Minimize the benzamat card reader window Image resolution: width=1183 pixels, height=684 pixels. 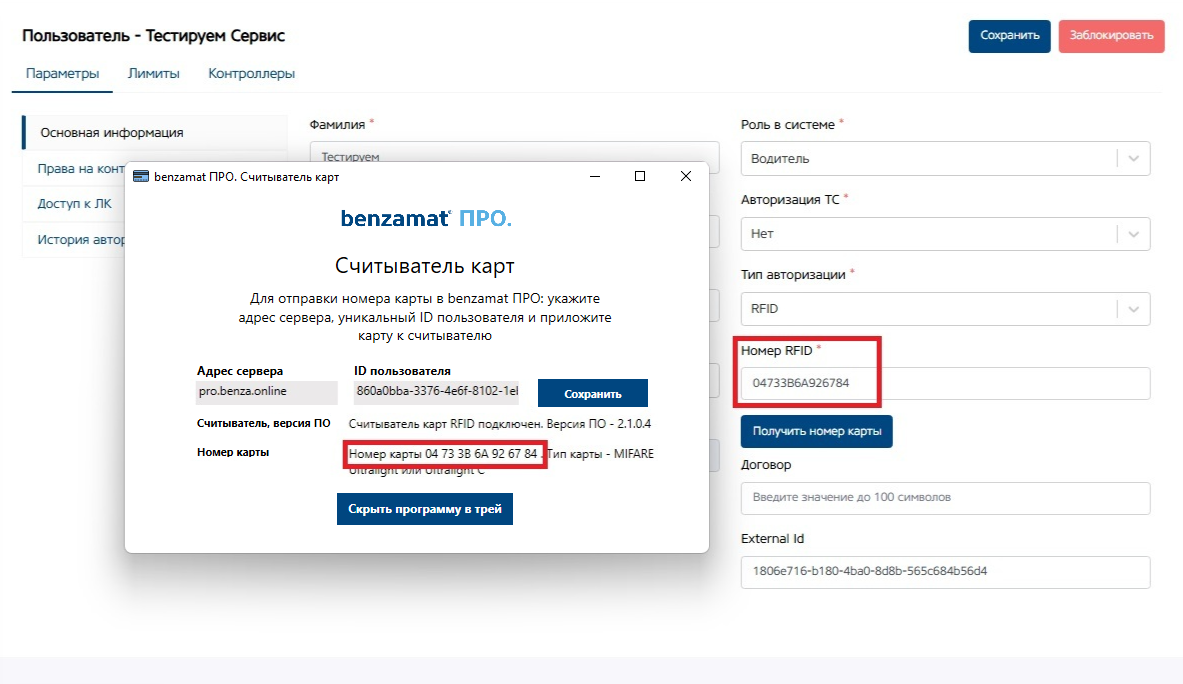pos(595,176)
